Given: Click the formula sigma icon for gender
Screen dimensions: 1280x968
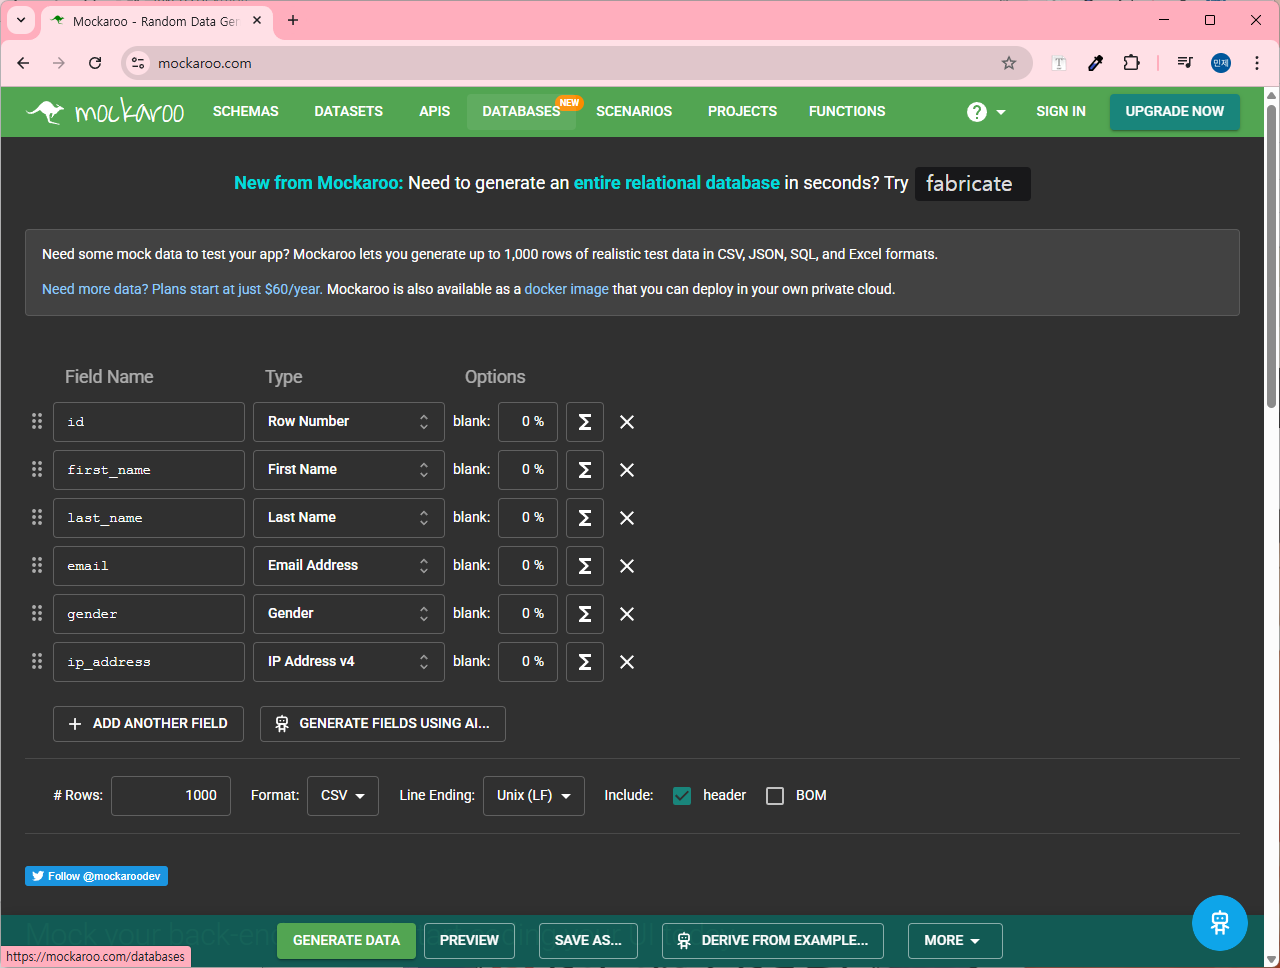Looking at the screenshot, I should click(585, 614).
